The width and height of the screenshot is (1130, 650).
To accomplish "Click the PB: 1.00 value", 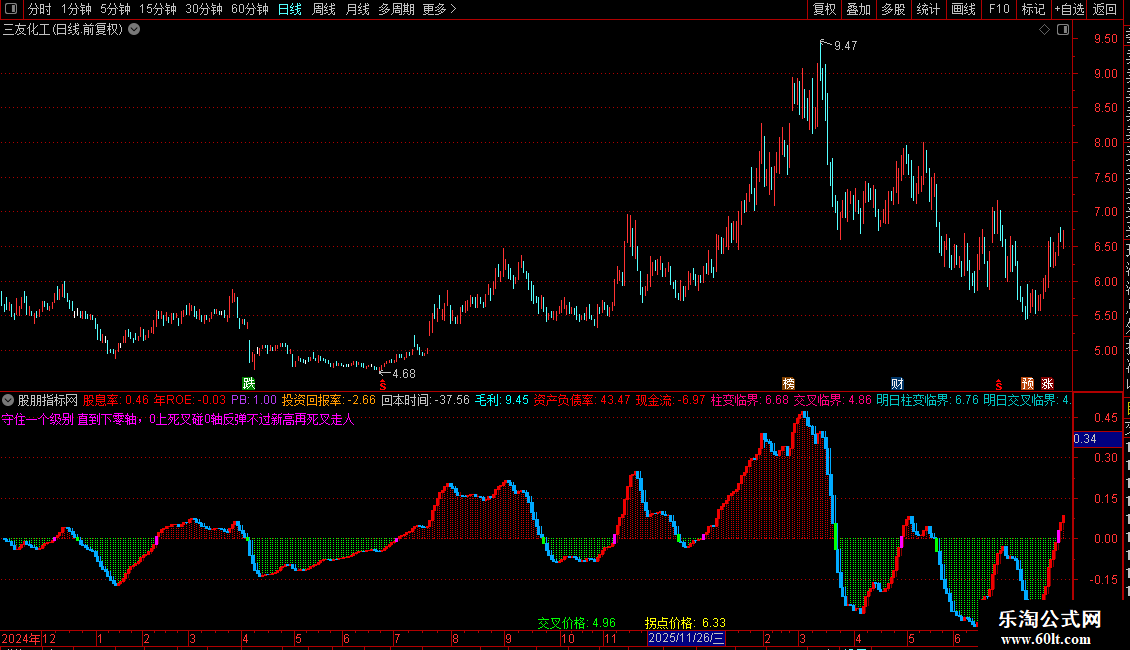I will tap(254, 400).
